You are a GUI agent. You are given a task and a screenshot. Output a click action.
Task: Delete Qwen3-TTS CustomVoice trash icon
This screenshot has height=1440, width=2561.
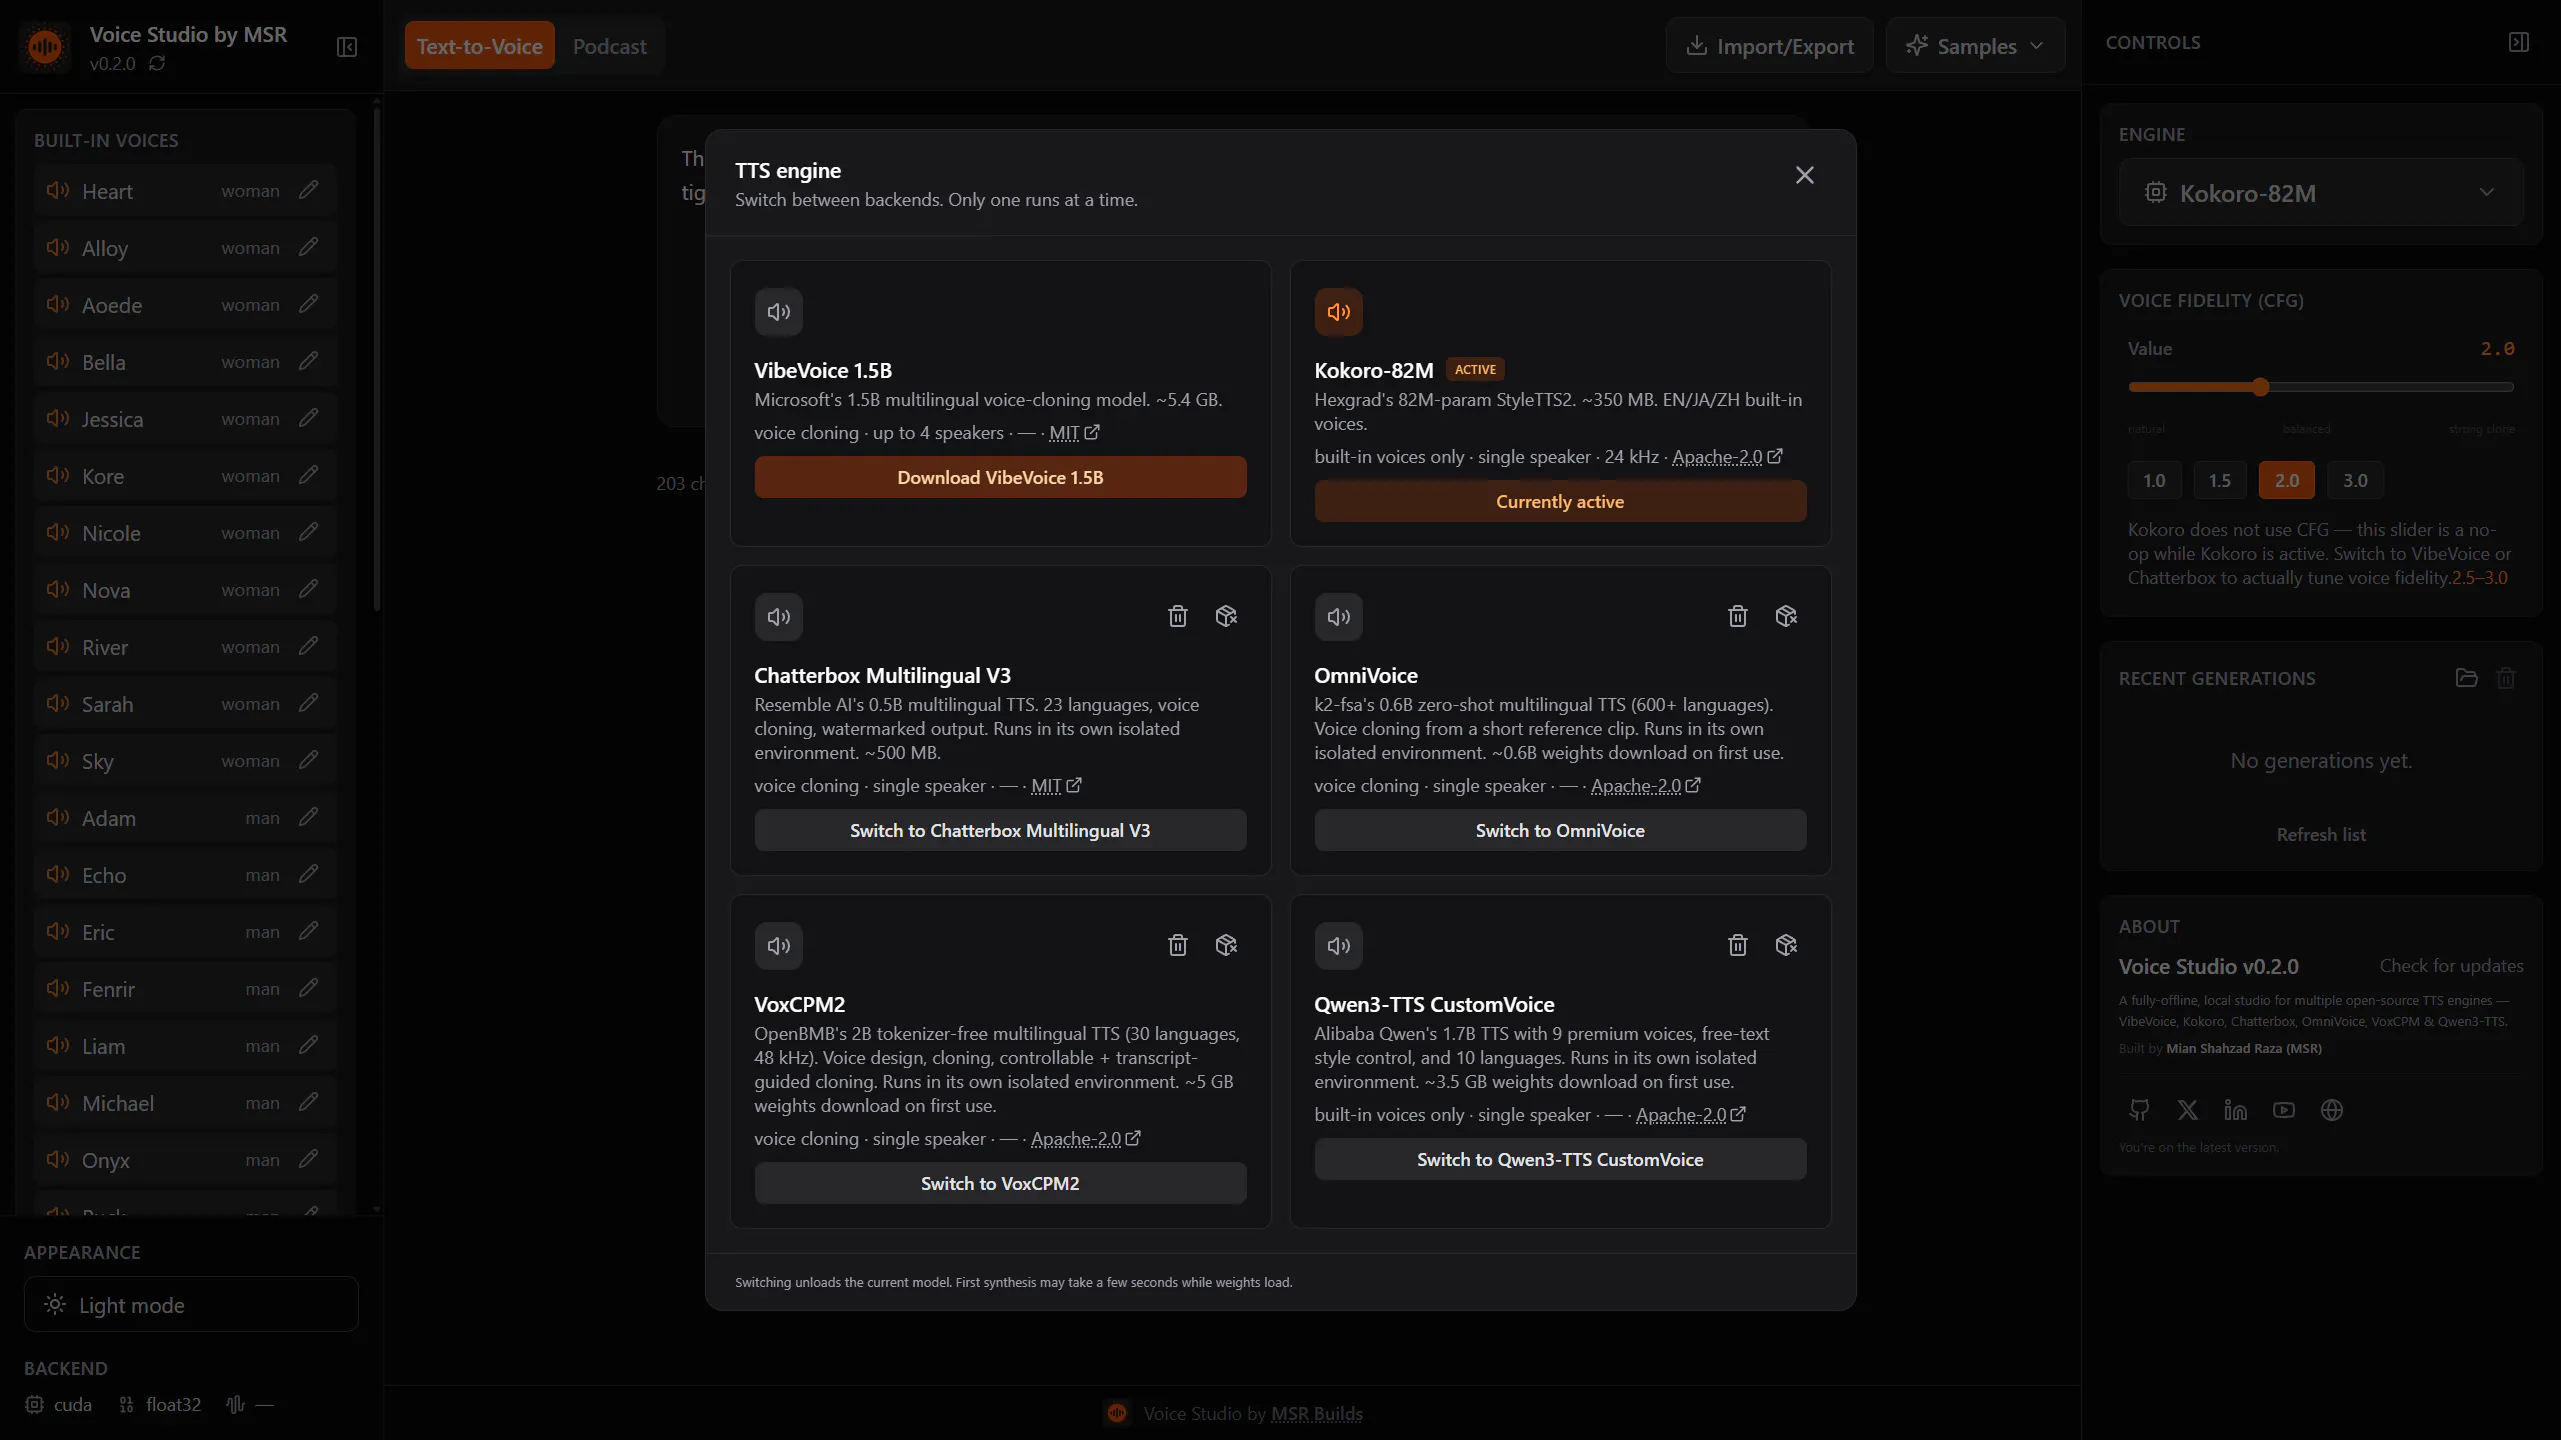pyautogui.click(x=1738, y=945)
